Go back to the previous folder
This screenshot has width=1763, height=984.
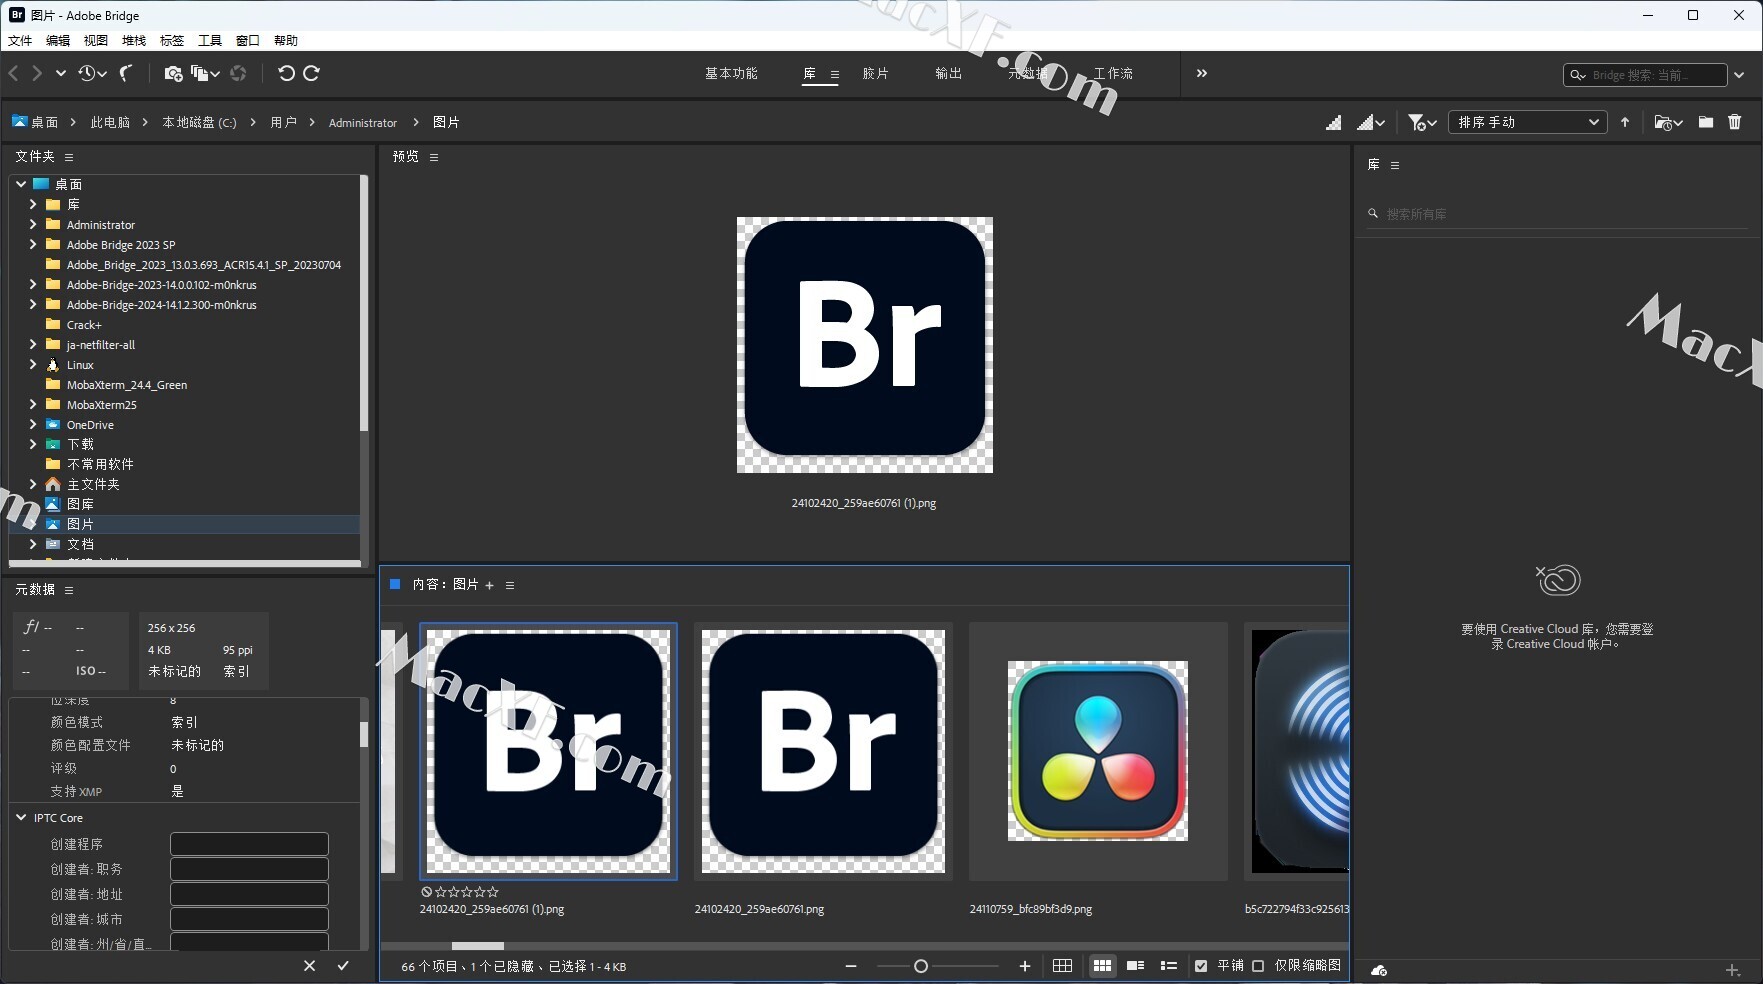point(14,73)
